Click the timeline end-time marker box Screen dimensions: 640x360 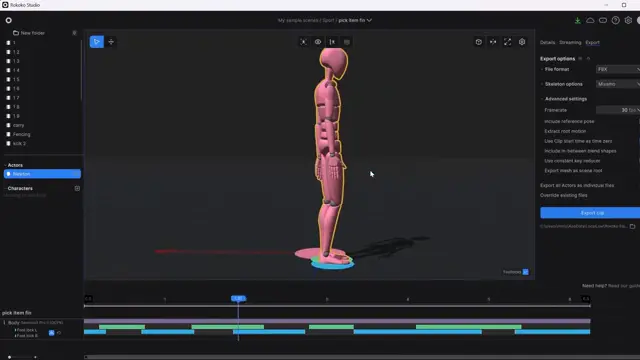[586, 299]
